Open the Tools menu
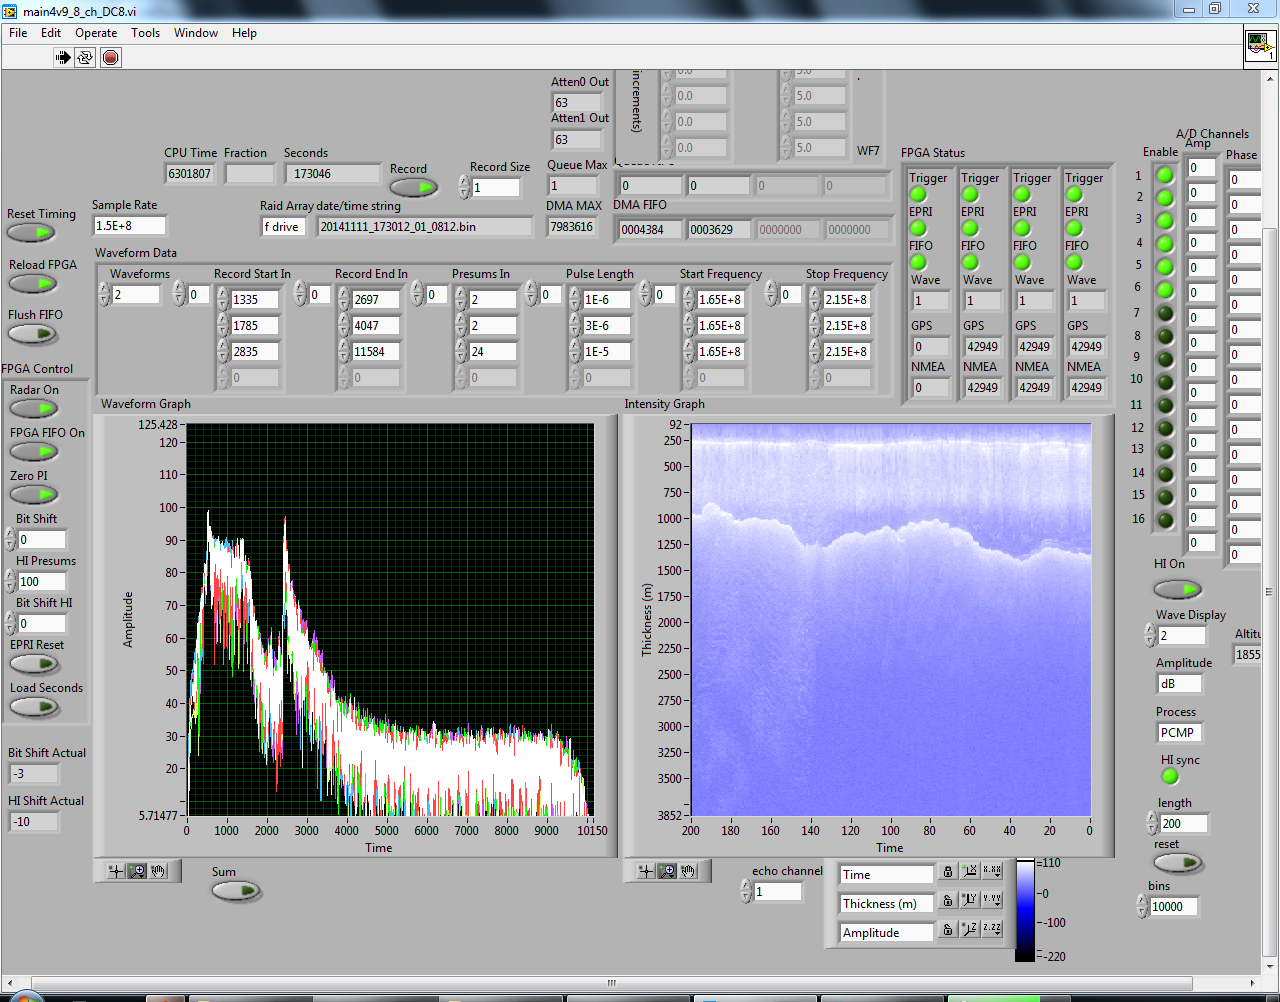 click(x=145, y=33)
